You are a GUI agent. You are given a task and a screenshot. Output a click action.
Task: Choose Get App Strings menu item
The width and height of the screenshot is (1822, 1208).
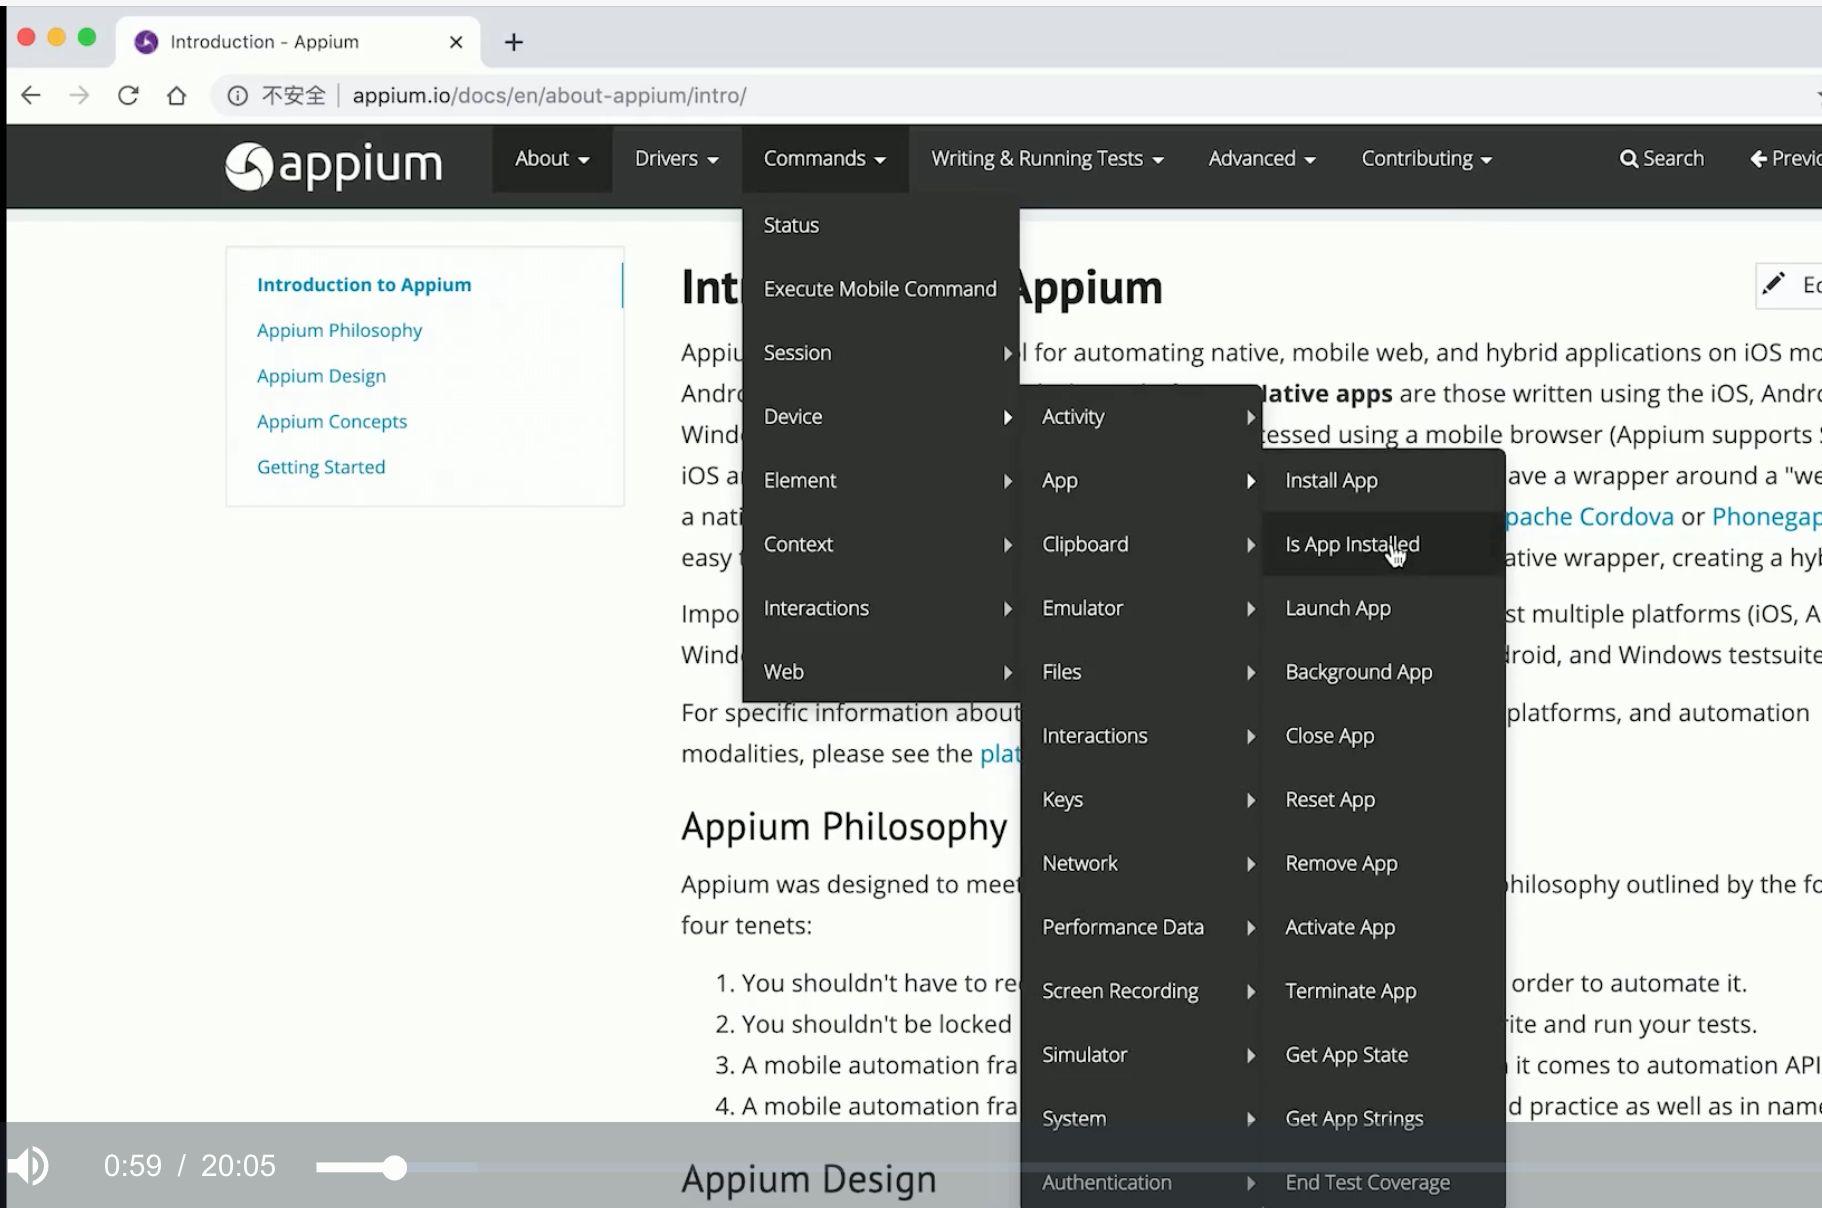1384,1119
